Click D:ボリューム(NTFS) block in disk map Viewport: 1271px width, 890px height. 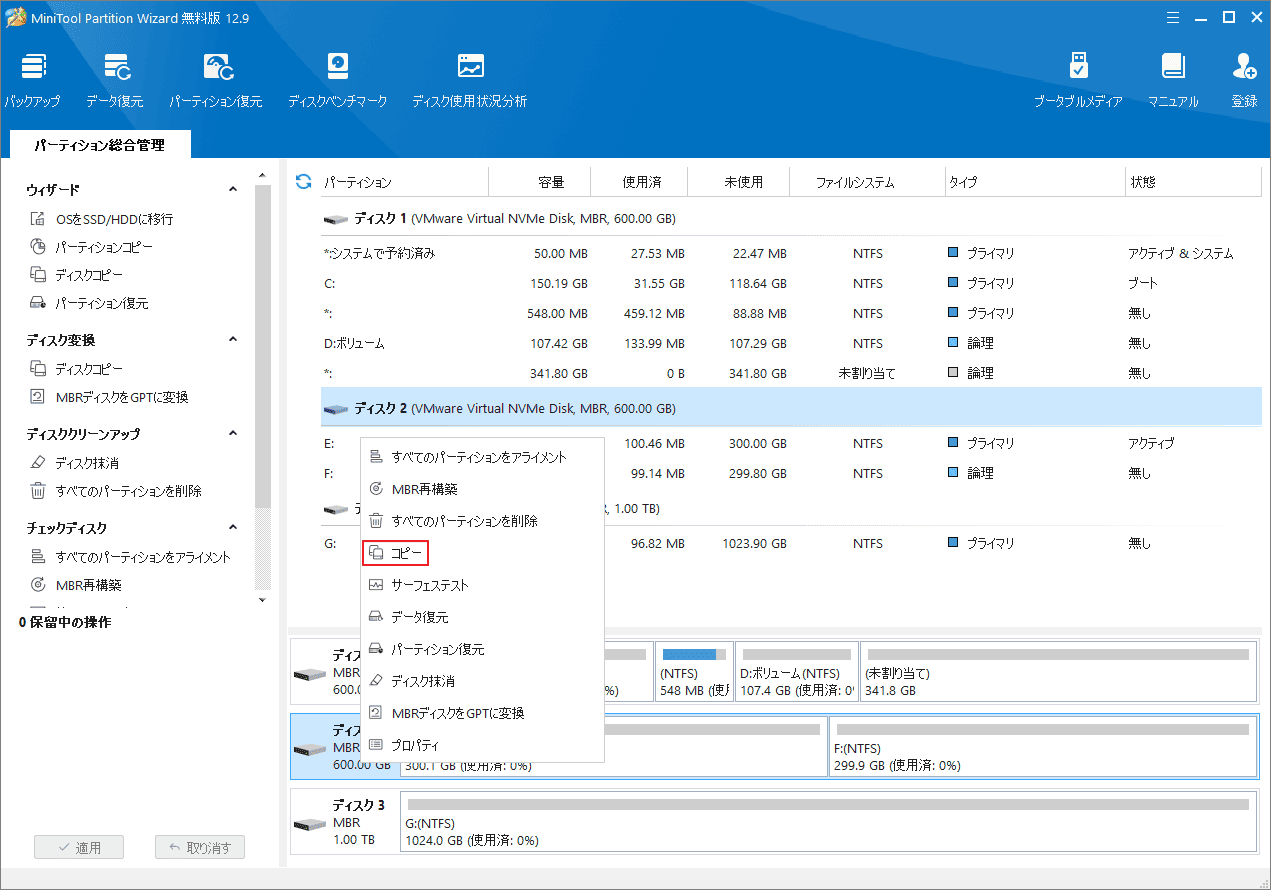[797, 672]
